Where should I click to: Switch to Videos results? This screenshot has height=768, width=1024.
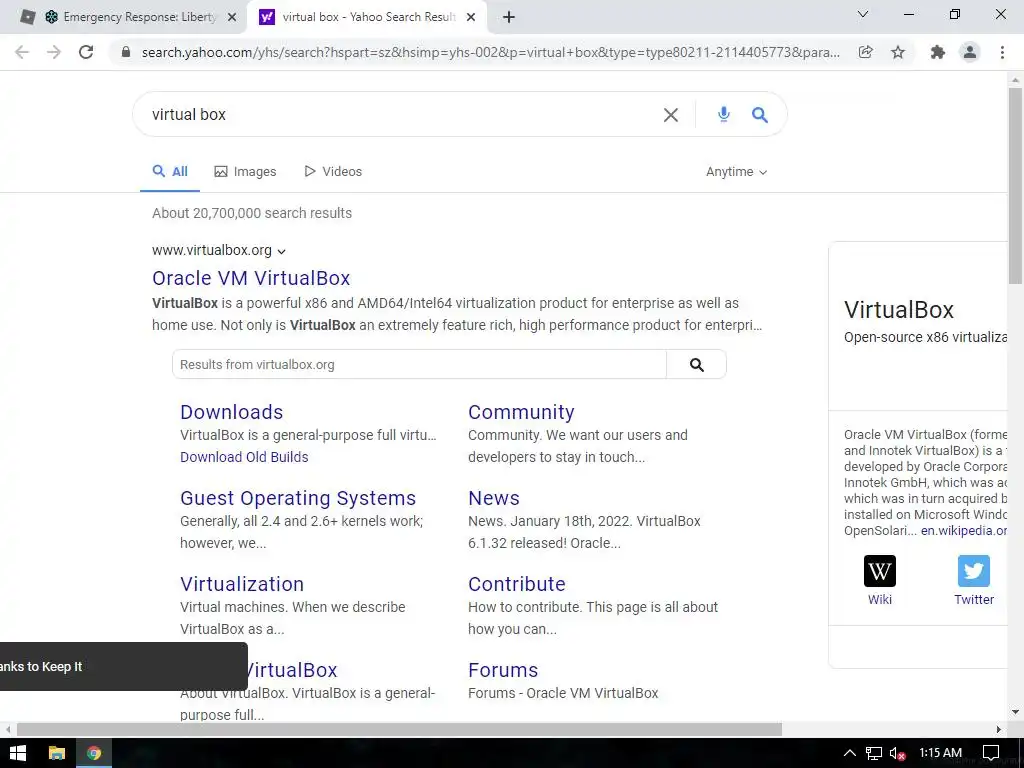333,172
